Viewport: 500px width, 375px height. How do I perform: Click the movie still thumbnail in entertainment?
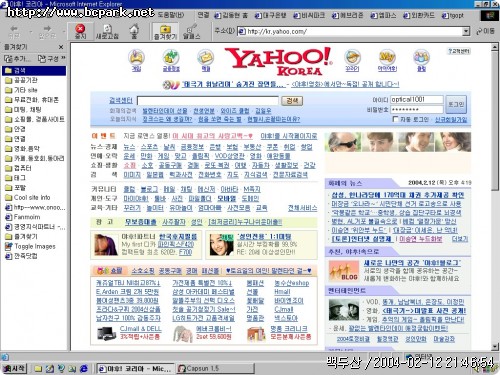coord(344,310)
